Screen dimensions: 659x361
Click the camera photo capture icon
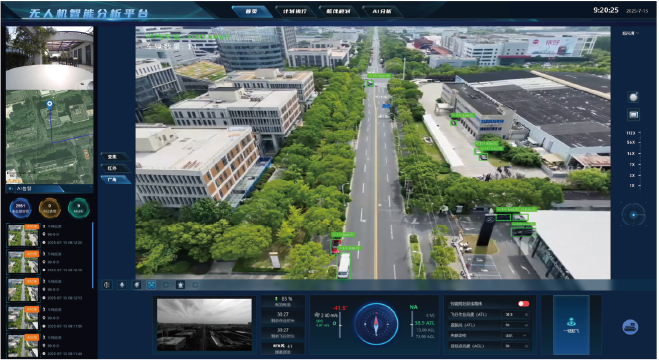pos(633,97)
